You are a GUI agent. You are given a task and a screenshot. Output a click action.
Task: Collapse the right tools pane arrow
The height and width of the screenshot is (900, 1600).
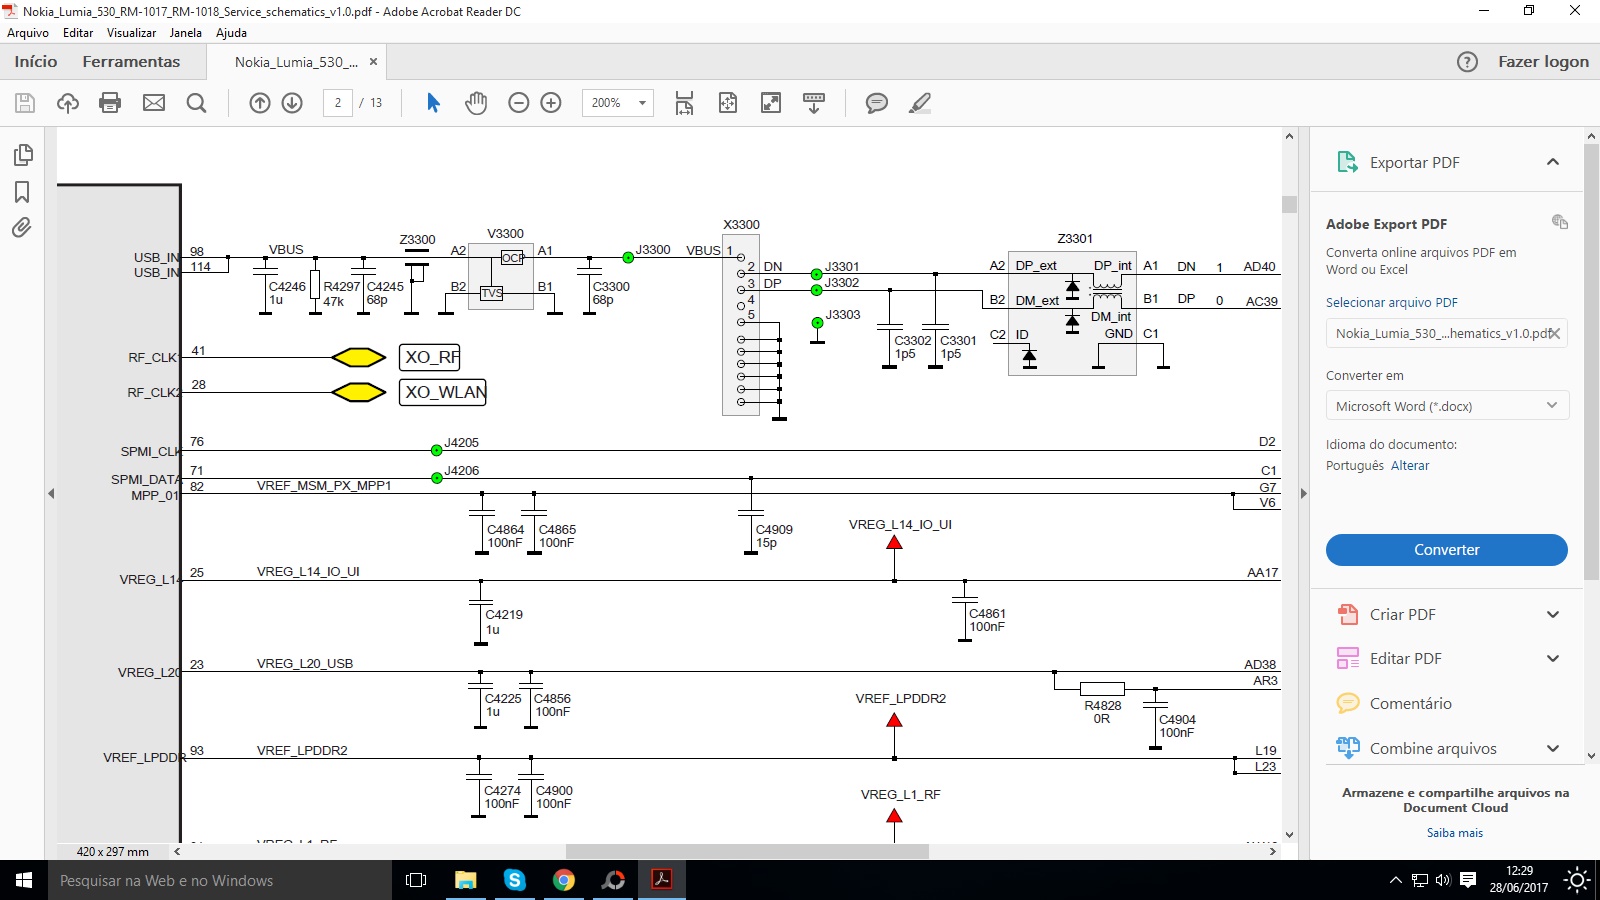(x=1303, y=493)
